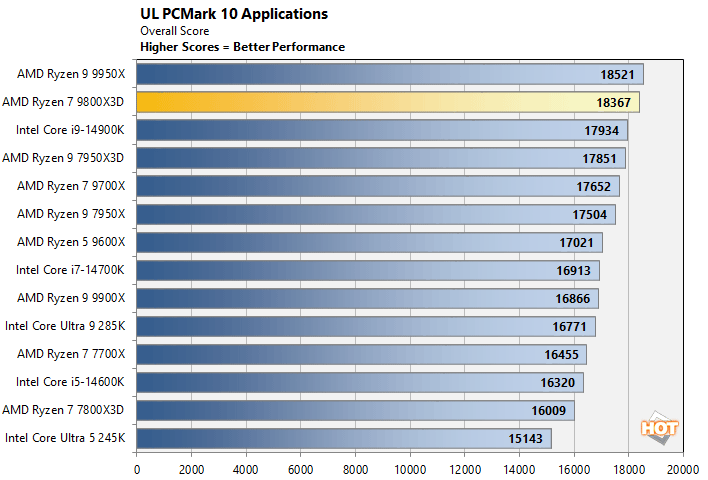Viewport: 708px width, 480px height.
Task: Select the AMD Ryzen 5 9600X label
Action: pyautogui.click(x=71, y=242)
